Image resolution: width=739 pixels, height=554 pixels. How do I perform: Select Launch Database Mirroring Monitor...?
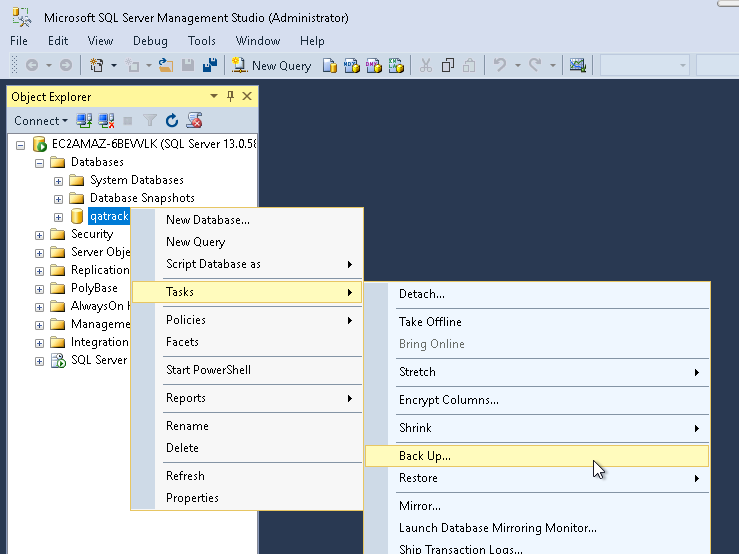tap(537, 528)
